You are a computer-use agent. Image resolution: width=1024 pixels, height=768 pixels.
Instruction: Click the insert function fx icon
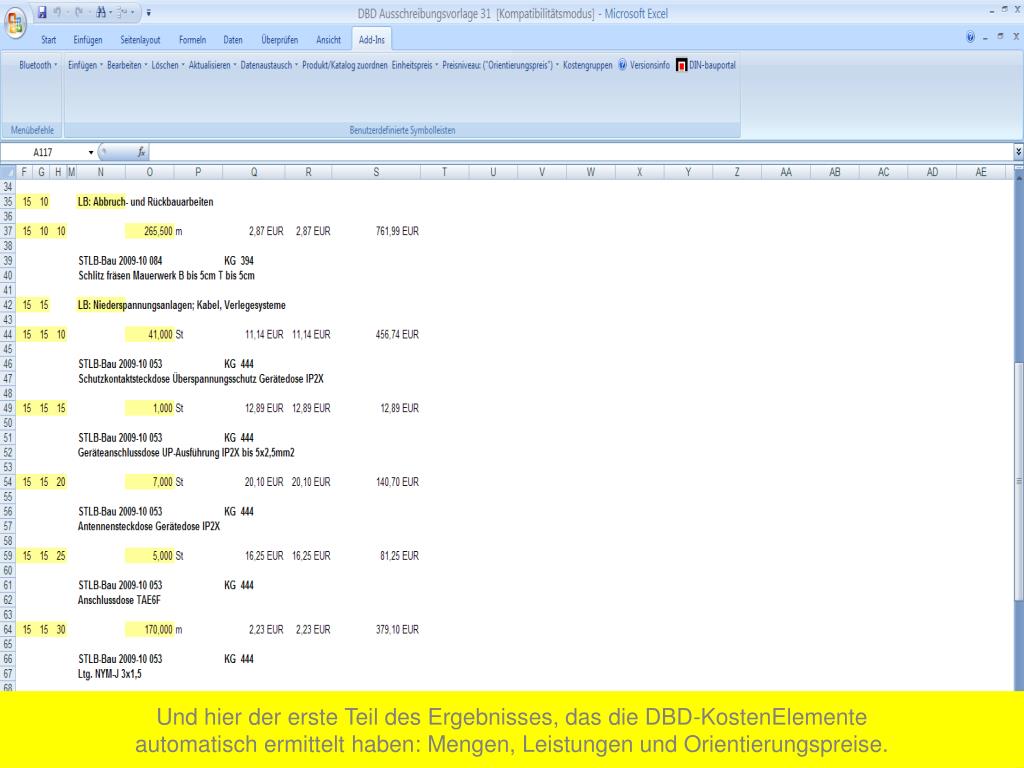(x=142, y=153)
